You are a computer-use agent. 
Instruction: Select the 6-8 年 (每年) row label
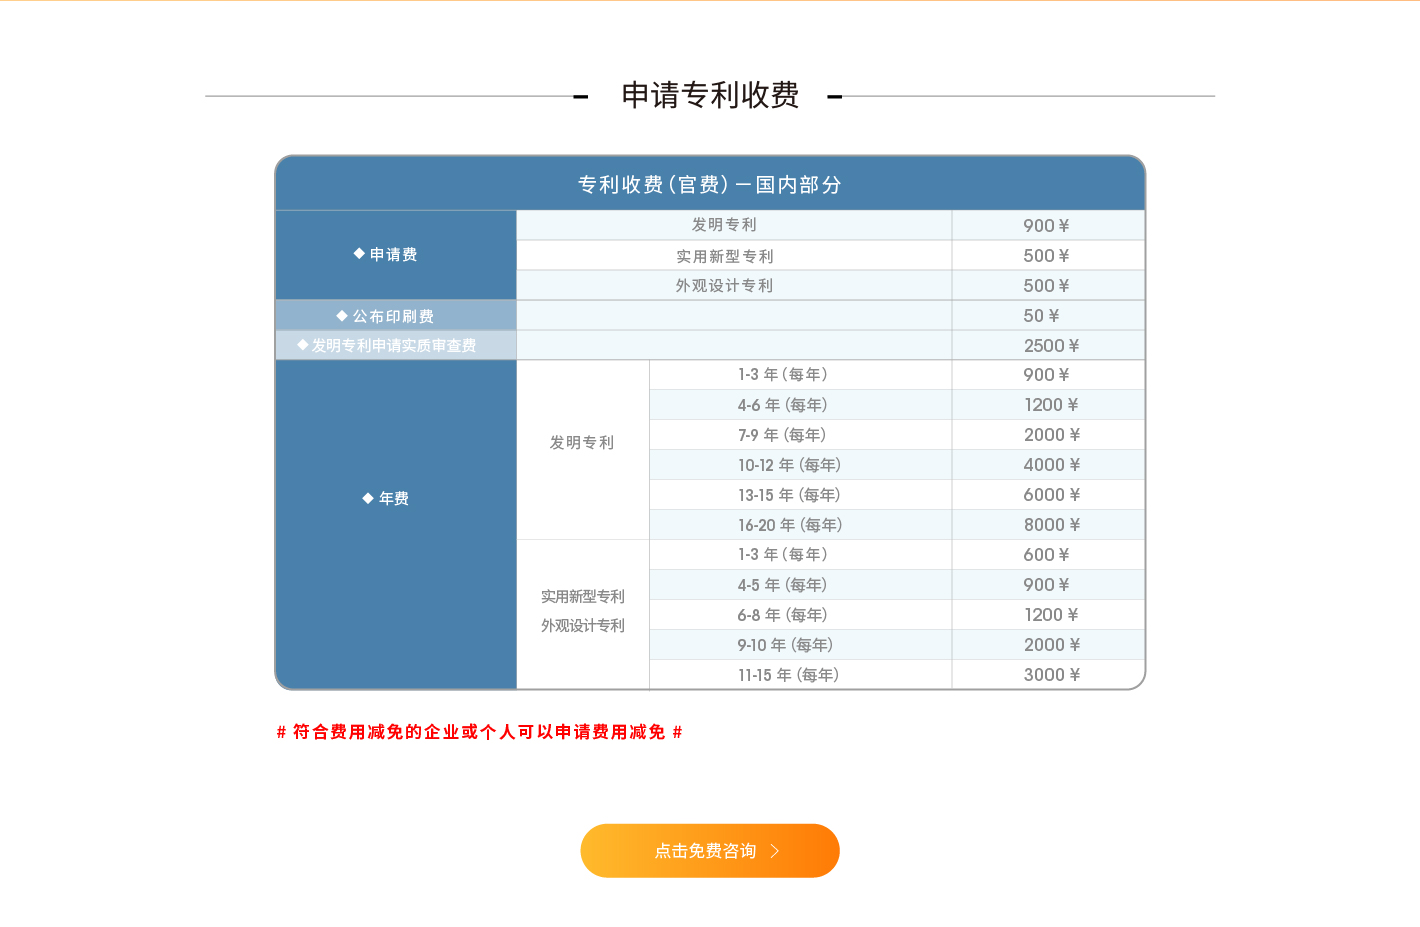point(783,615)
